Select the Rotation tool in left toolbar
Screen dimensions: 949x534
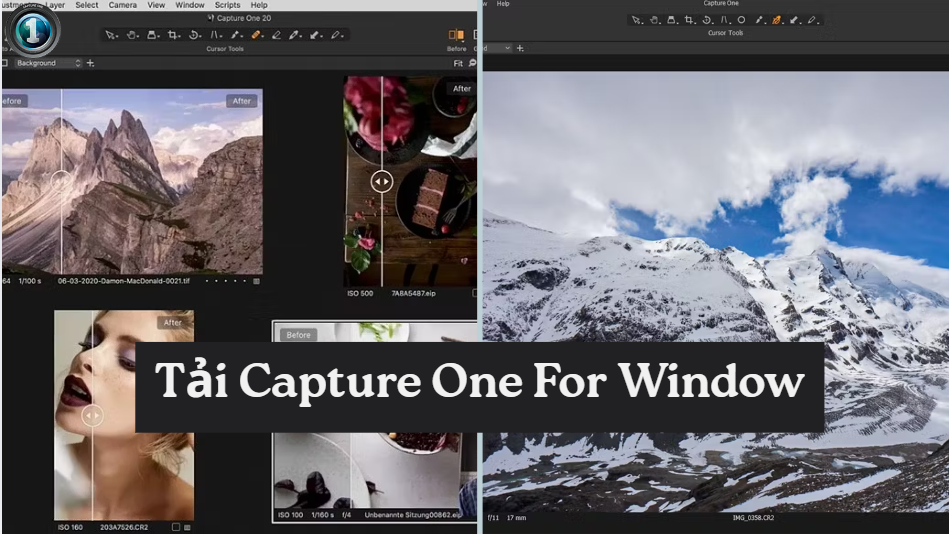[x=194, y=35]
